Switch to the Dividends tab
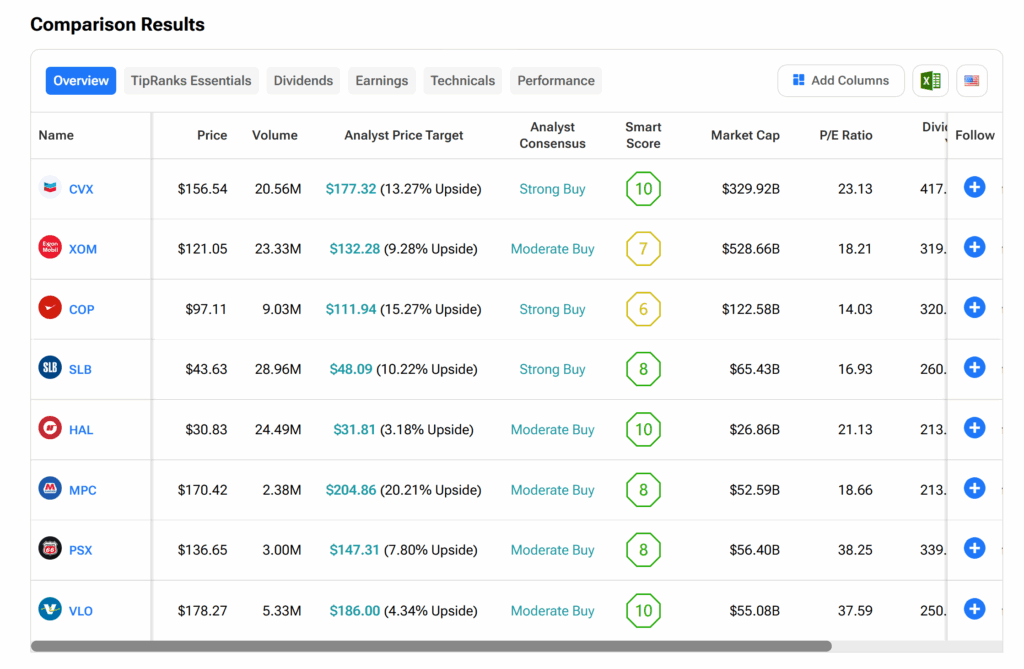The width and height of the screenshot is (1024, 669). point(303,81)
